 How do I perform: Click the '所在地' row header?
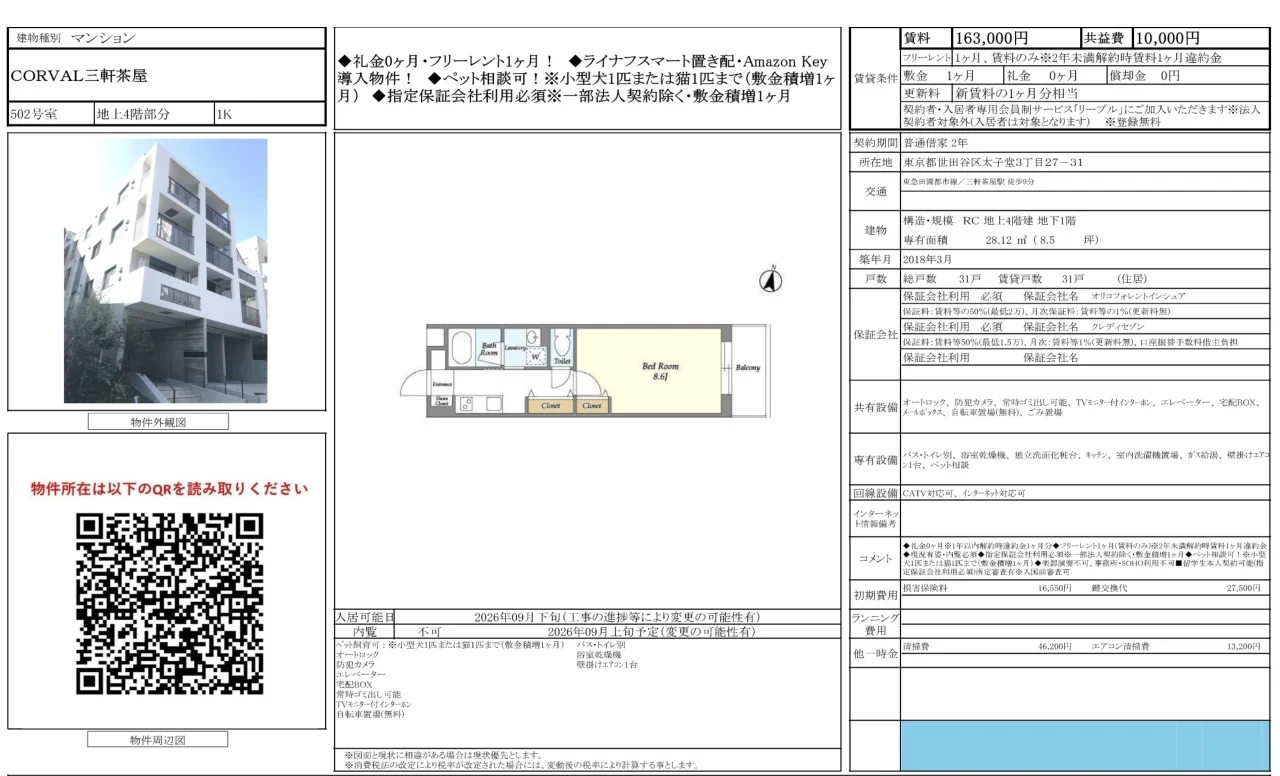point(875,162)
